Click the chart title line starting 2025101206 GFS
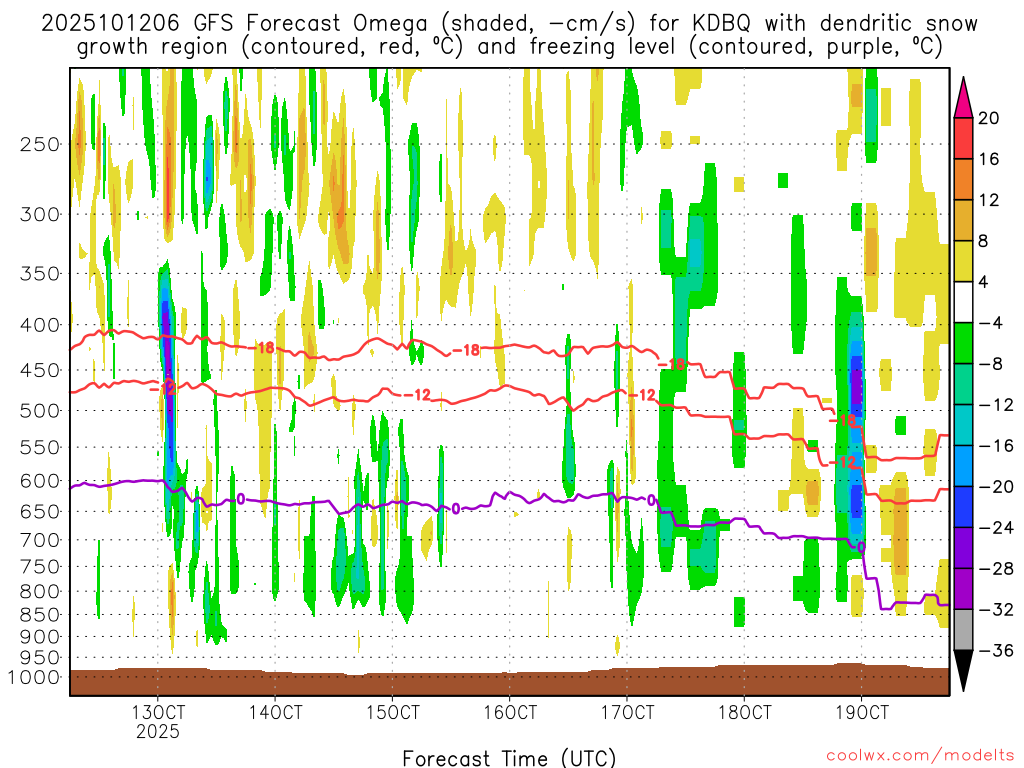The image size is (1024, 768). [509, 24]
